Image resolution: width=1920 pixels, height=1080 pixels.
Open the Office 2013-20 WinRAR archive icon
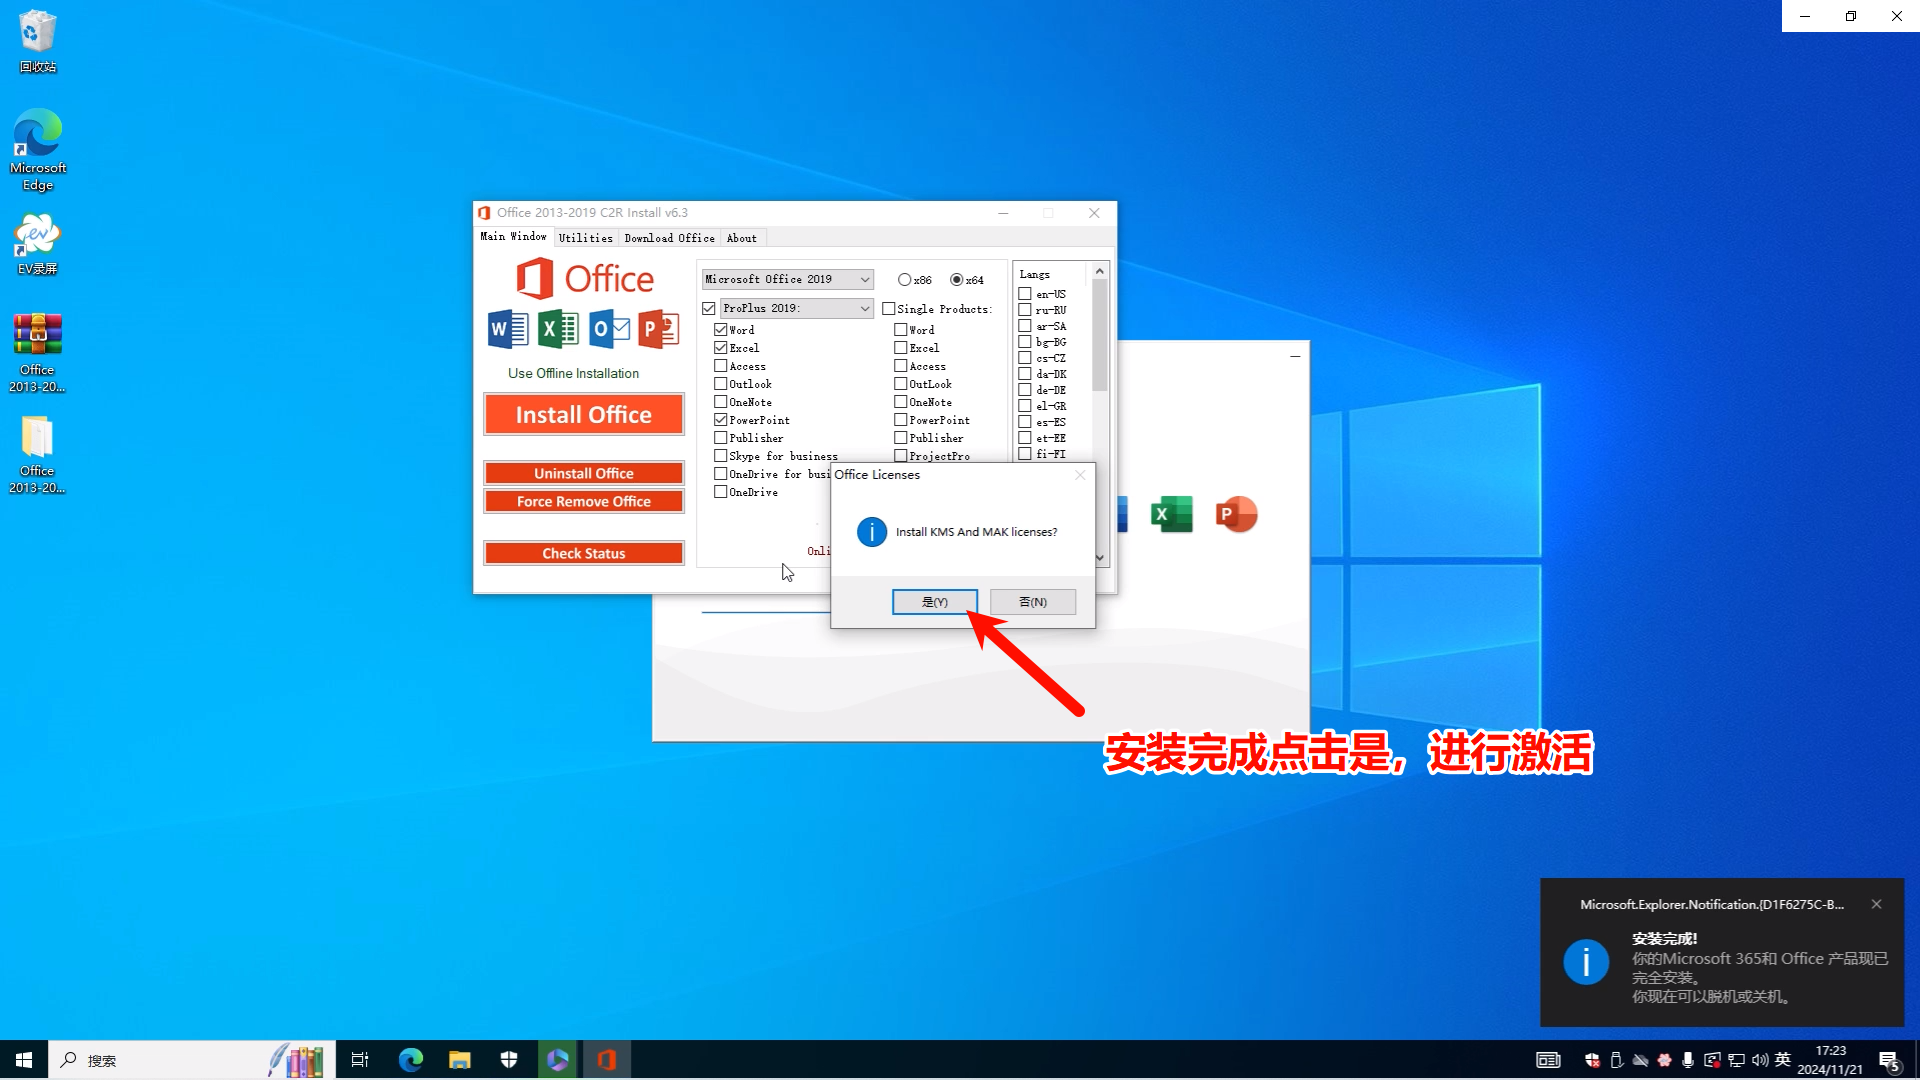[37, 352]
